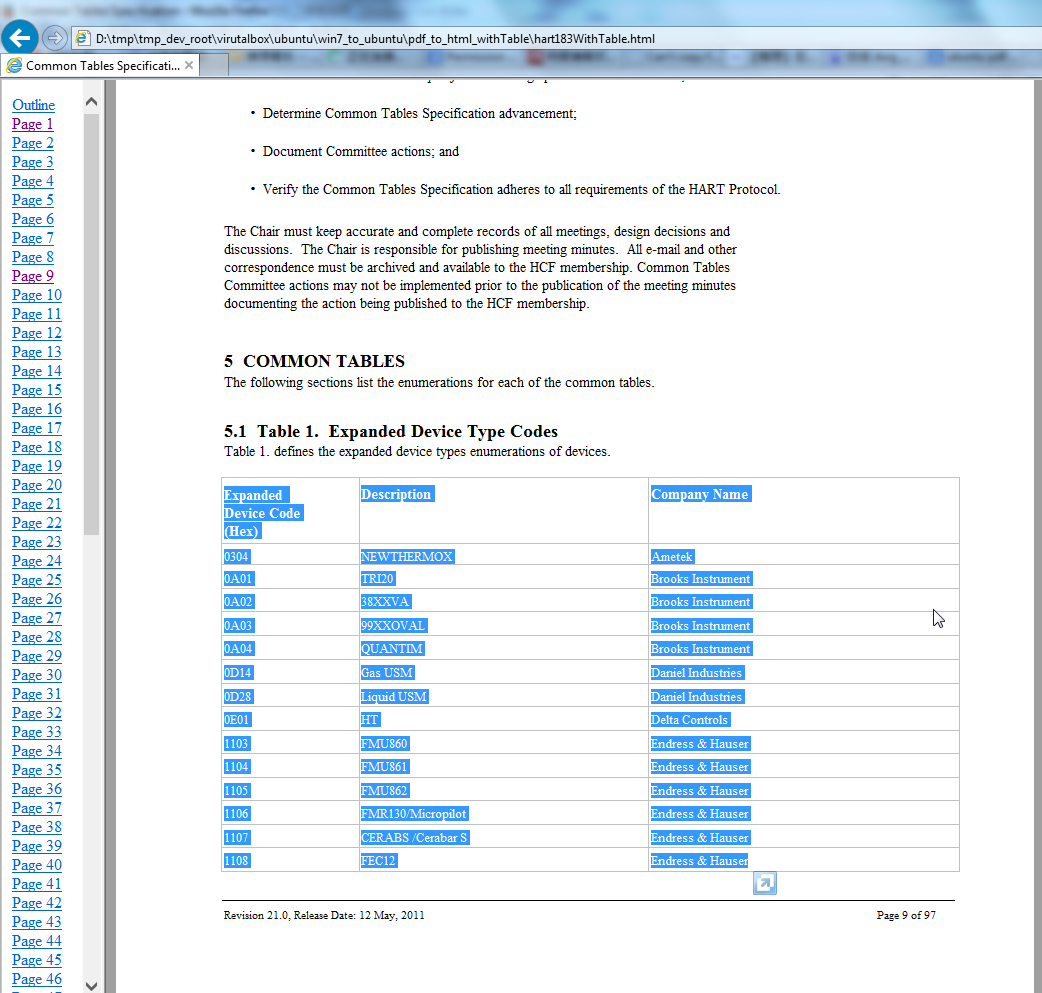The width and height of the screenshot is (1042, 993).
Task: Go to Page 20 link
Action: pos(37,485)
